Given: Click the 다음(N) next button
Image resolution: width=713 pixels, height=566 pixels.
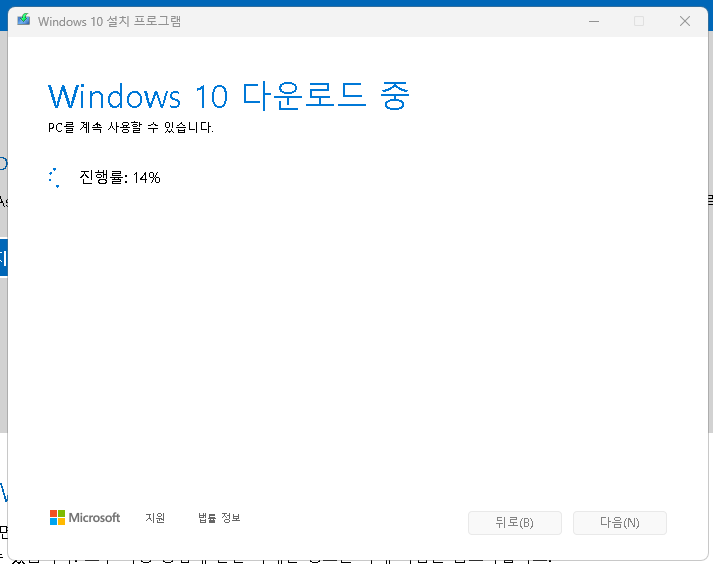Looking at the screenshot, I should [x=620, y=523].
